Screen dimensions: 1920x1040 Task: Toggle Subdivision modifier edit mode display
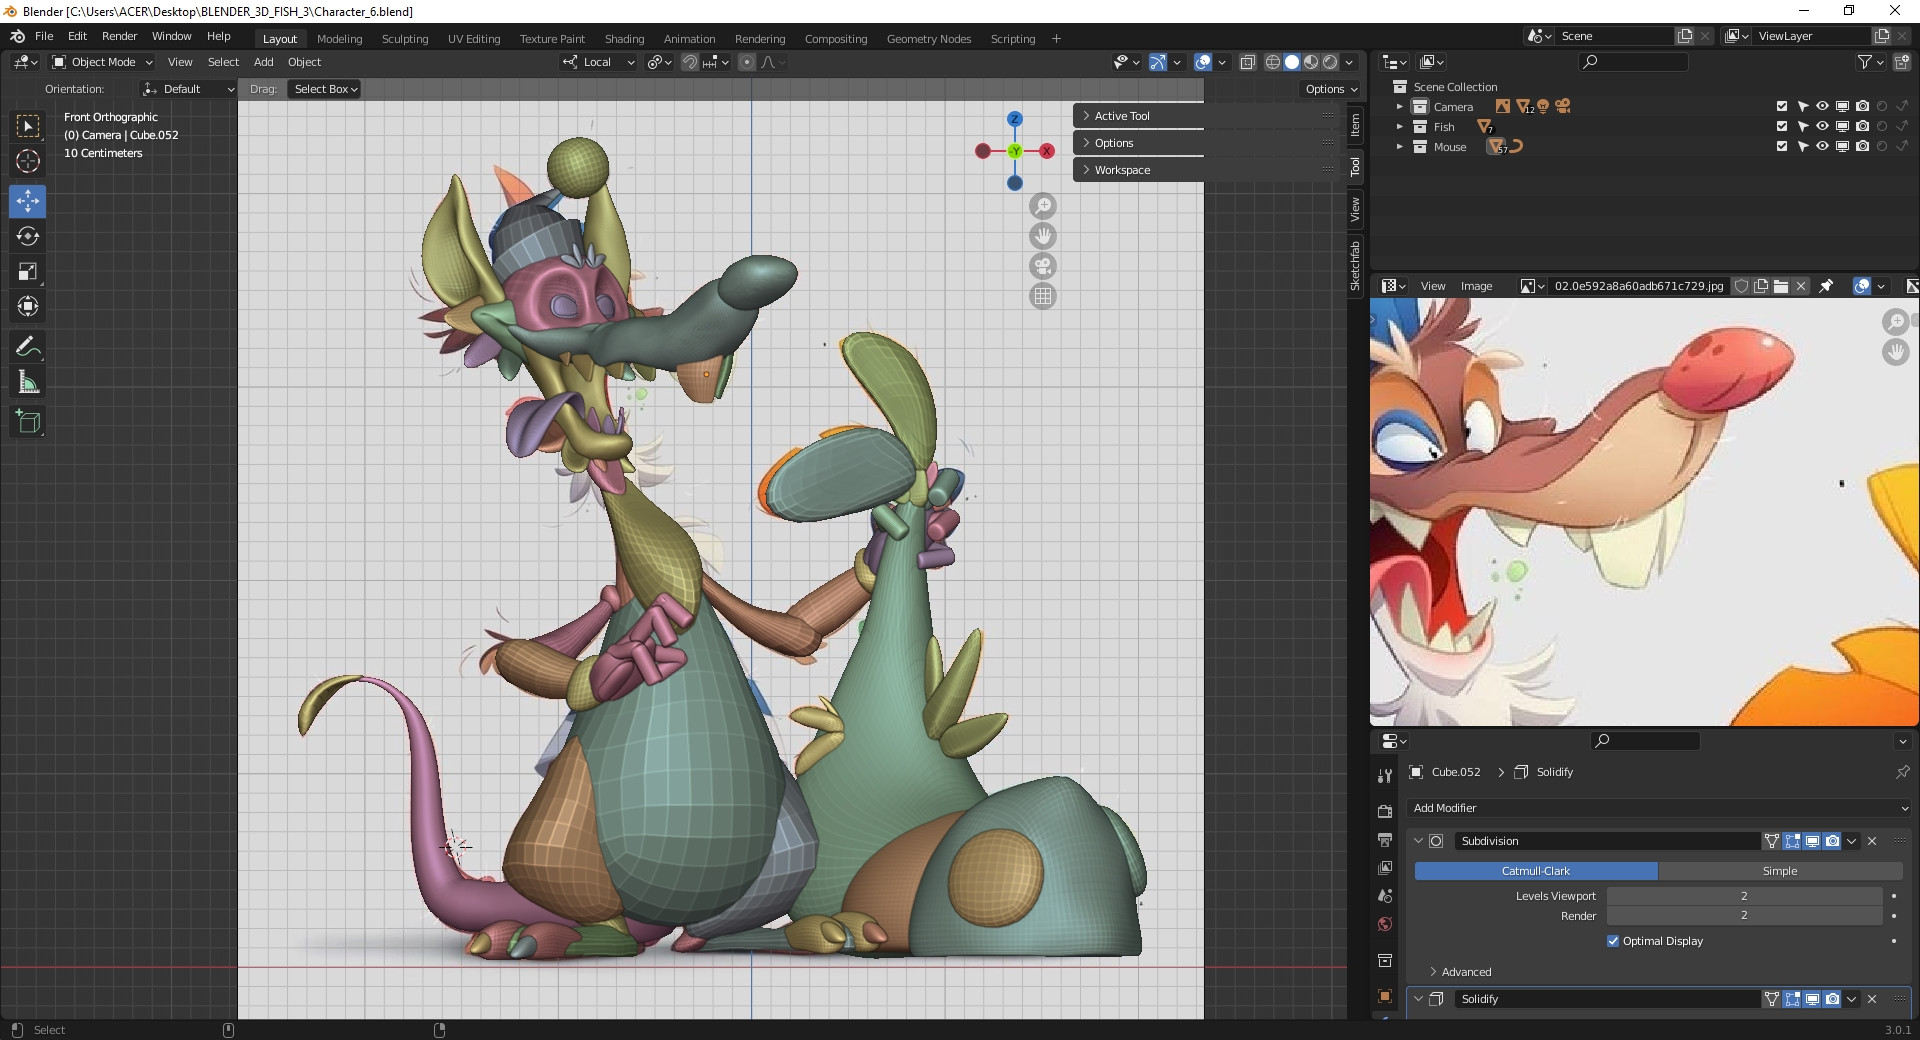point(1792,841)
